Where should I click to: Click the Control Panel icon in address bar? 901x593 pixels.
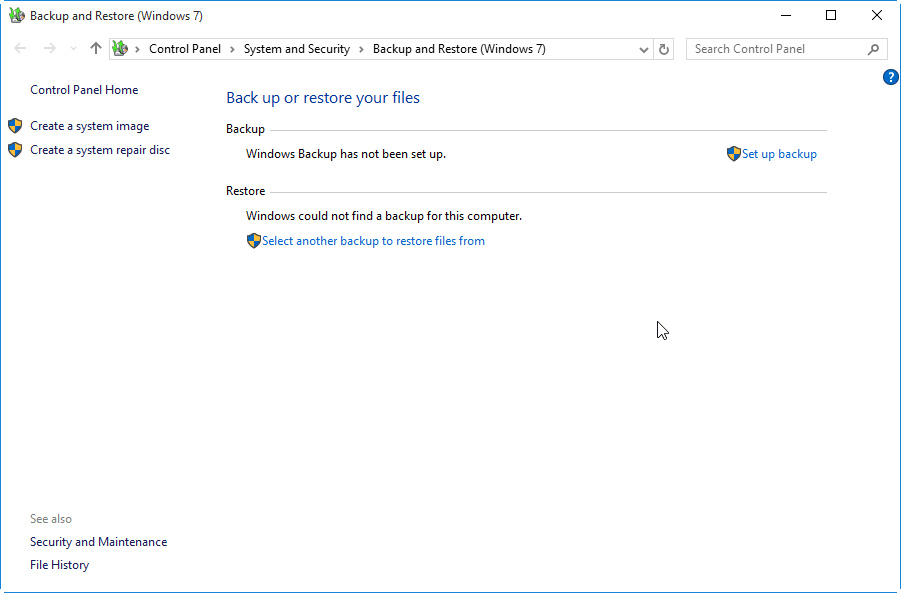coord(120,49)
